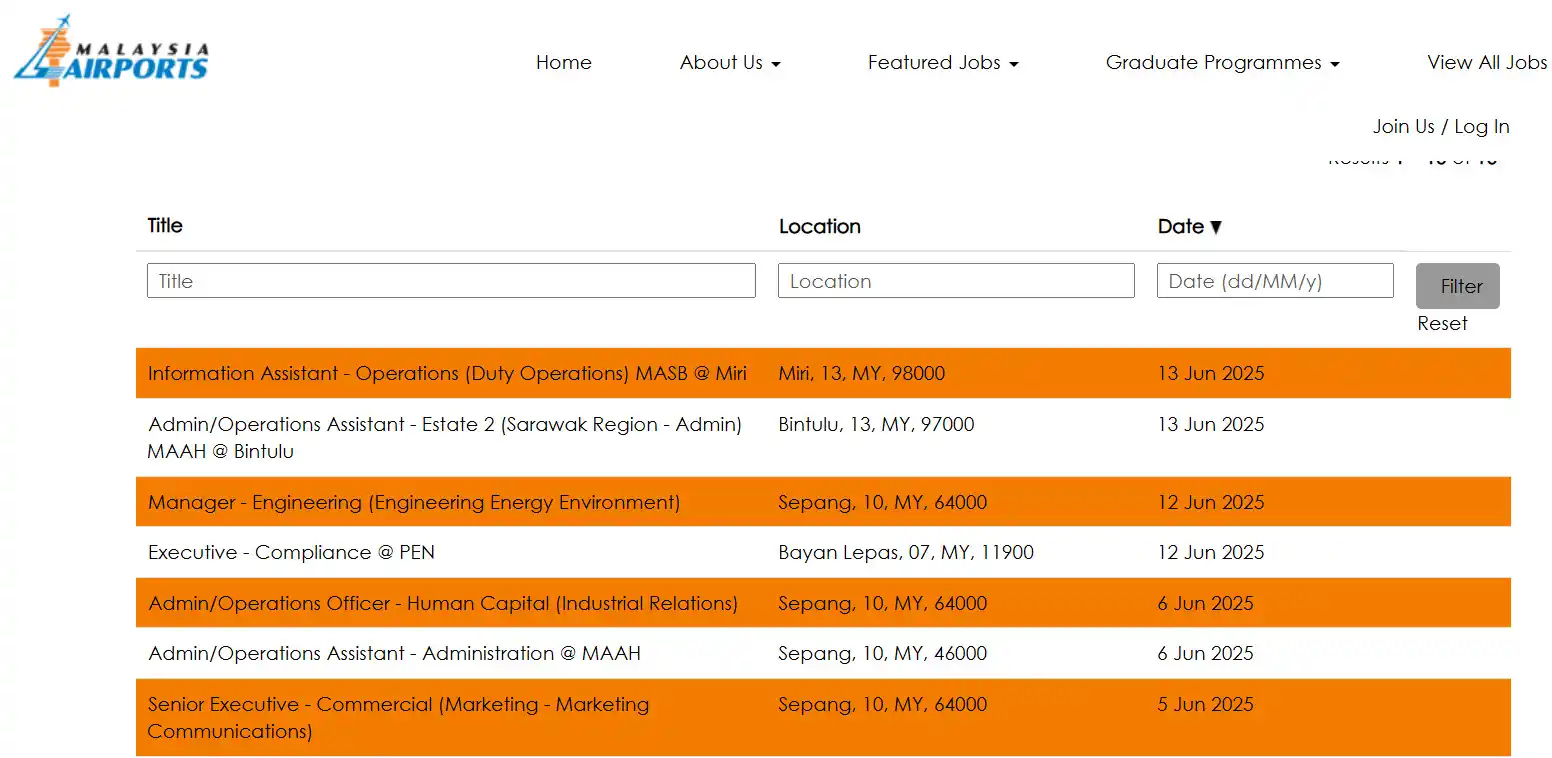The width and height of the screenshot is (1552, 758).
Task: Select location text Bayan Lepas, 07, MY, 11900
Action: click(906, 552)
